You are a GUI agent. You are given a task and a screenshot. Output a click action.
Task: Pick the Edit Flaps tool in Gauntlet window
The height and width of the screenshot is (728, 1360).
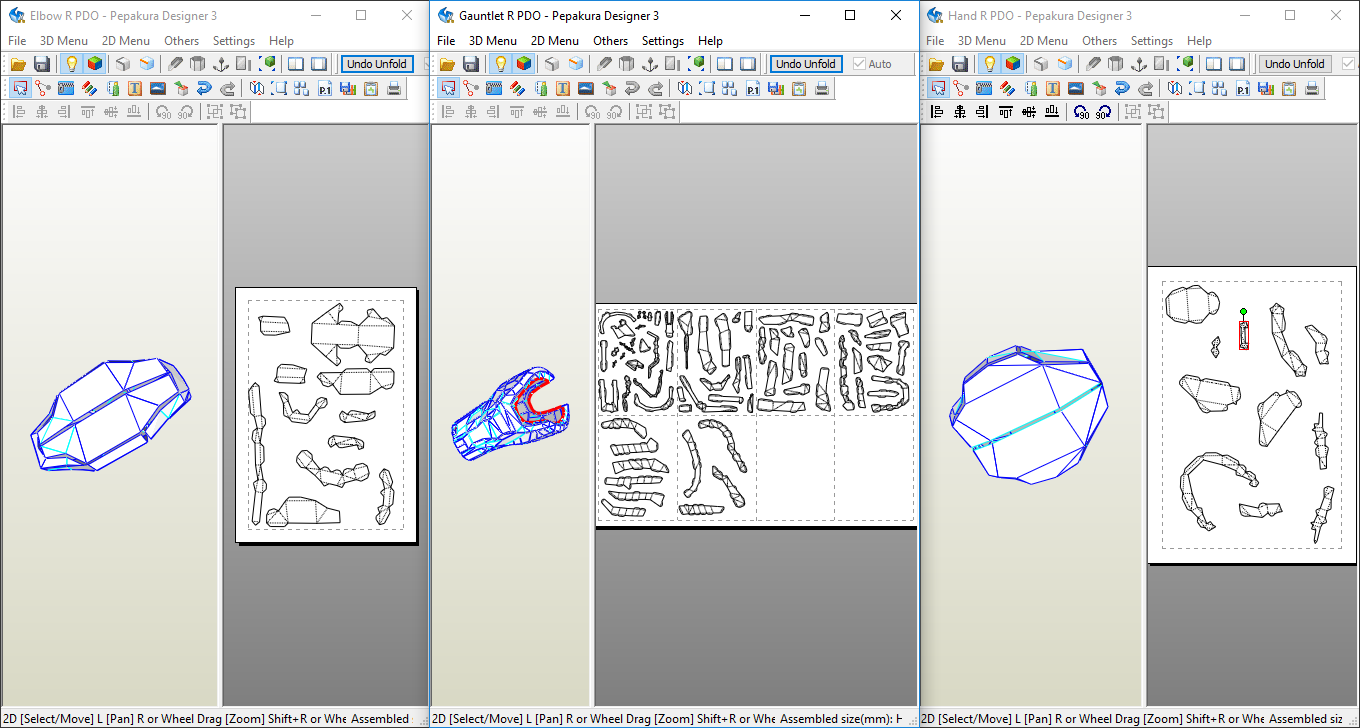point(495,88)
